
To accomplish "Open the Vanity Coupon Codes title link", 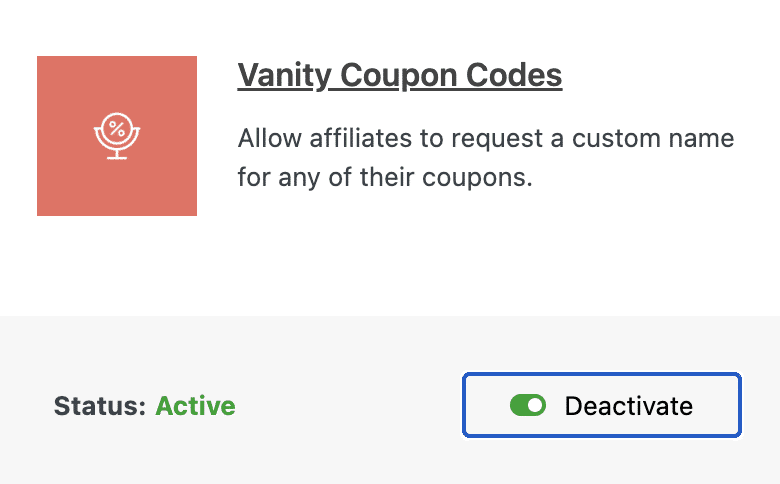I will click(400, 76).
